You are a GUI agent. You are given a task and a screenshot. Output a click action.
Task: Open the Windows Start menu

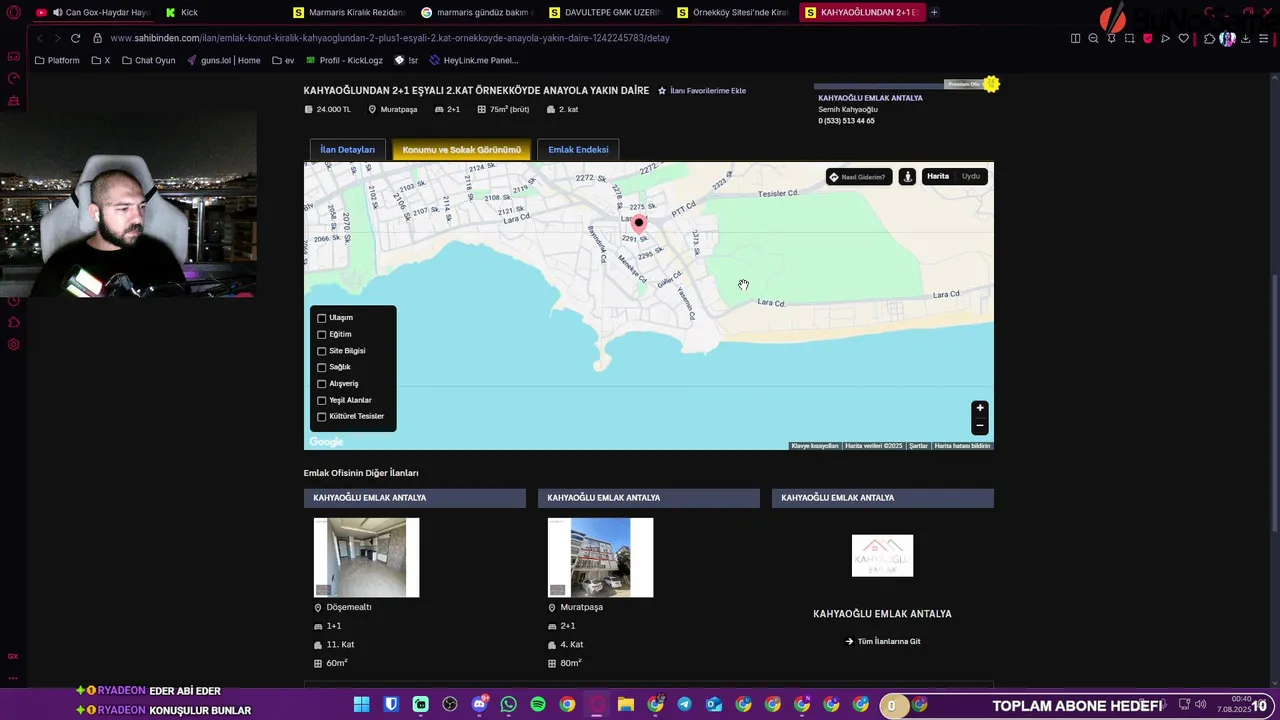point(361,705)
